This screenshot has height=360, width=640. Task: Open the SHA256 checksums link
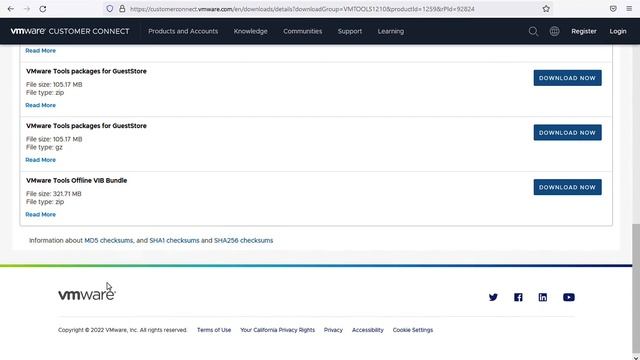click(x=244, y=240)
